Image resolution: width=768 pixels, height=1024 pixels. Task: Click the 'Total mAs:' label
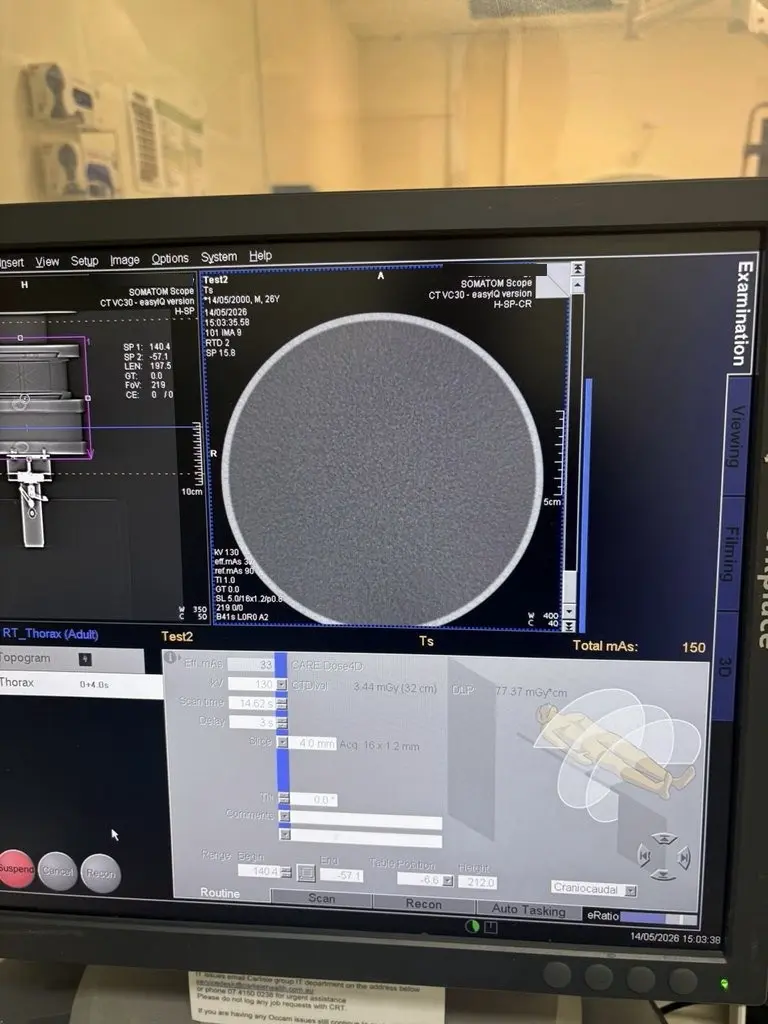(x=605, y=646)
